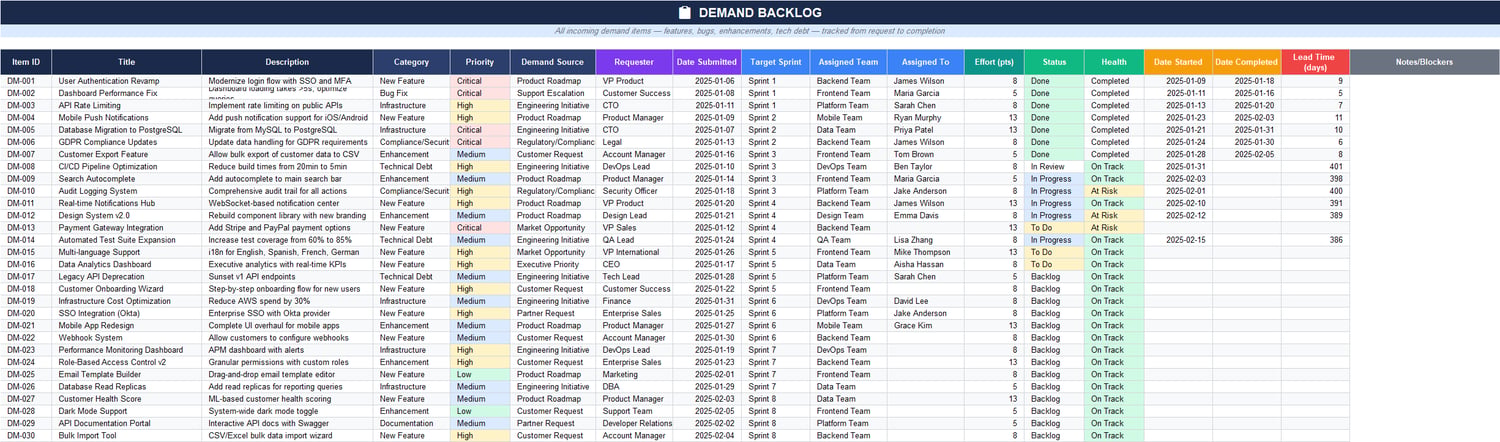Click the "User Authentication Revamp" title cell
This screenshot has width=1500, height=442.
(x=127, y=81)
